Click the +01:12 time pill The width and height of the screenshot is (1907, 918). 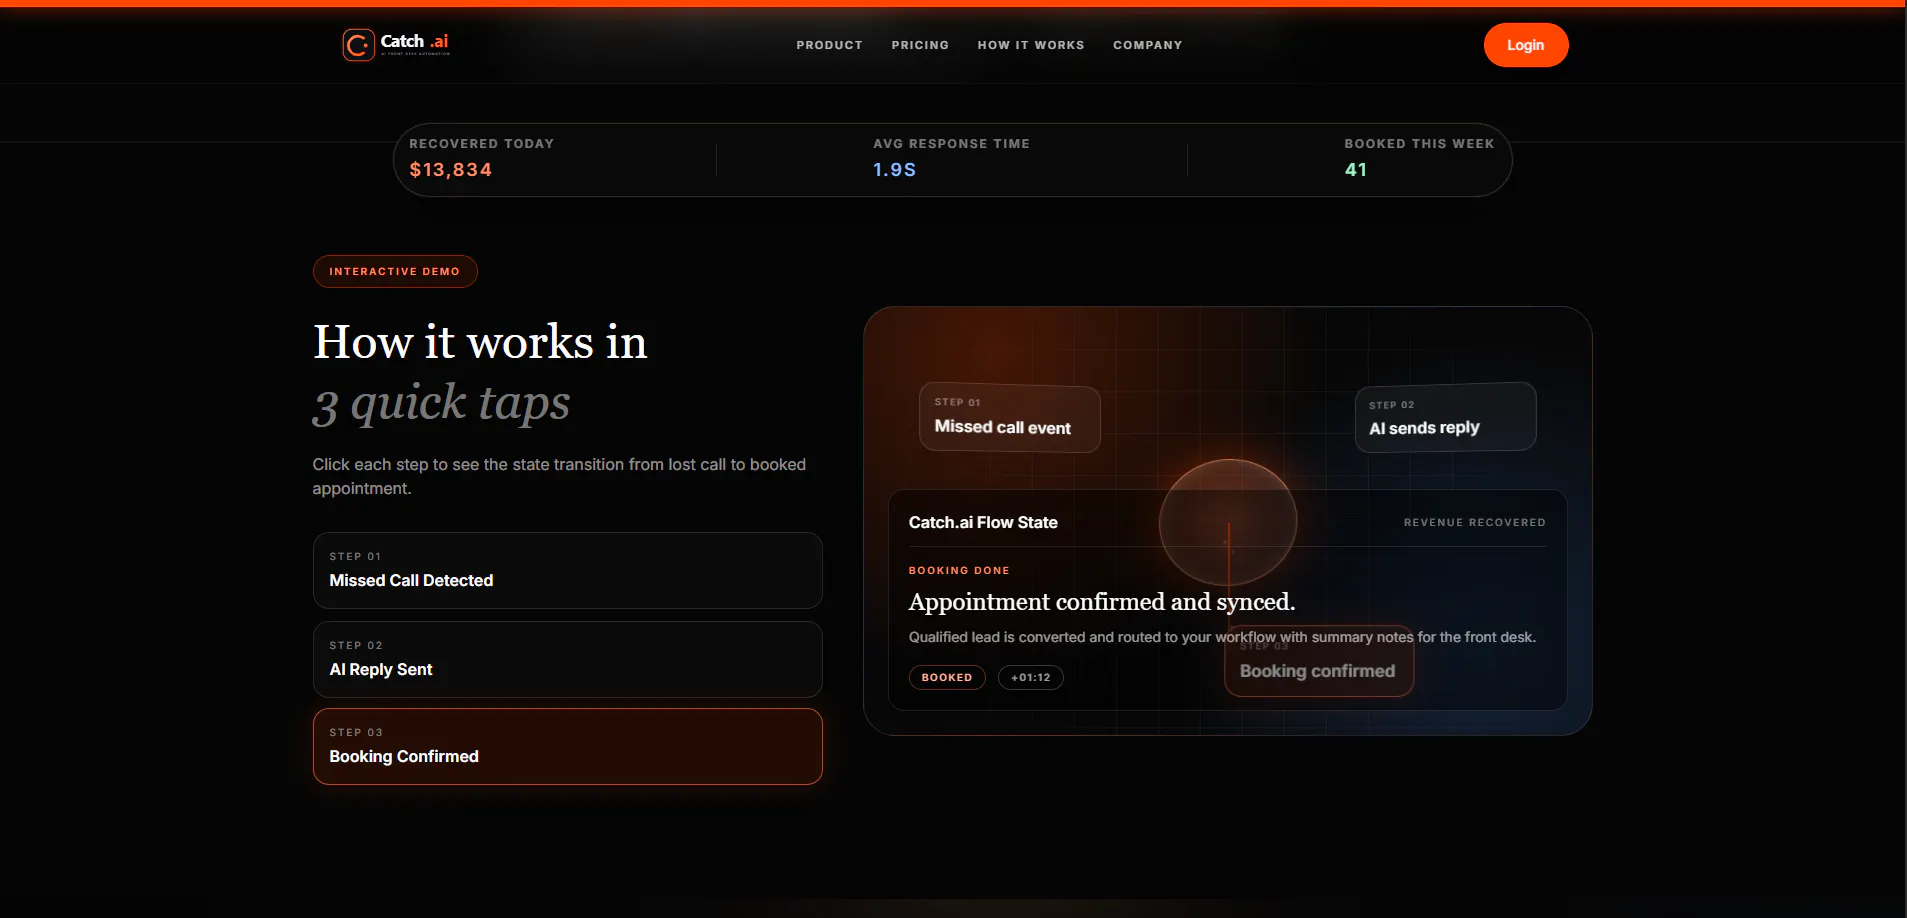(1031, 677)
